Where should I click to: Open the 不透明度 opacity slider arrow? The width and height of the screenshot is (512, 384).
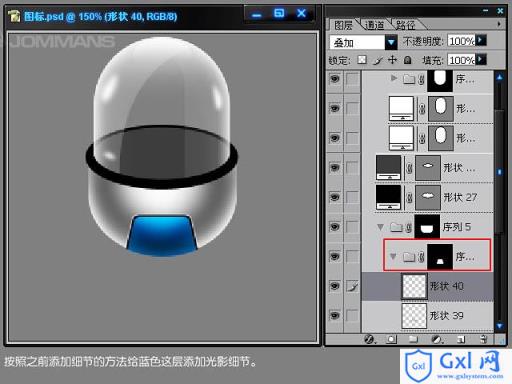(480, 40)
